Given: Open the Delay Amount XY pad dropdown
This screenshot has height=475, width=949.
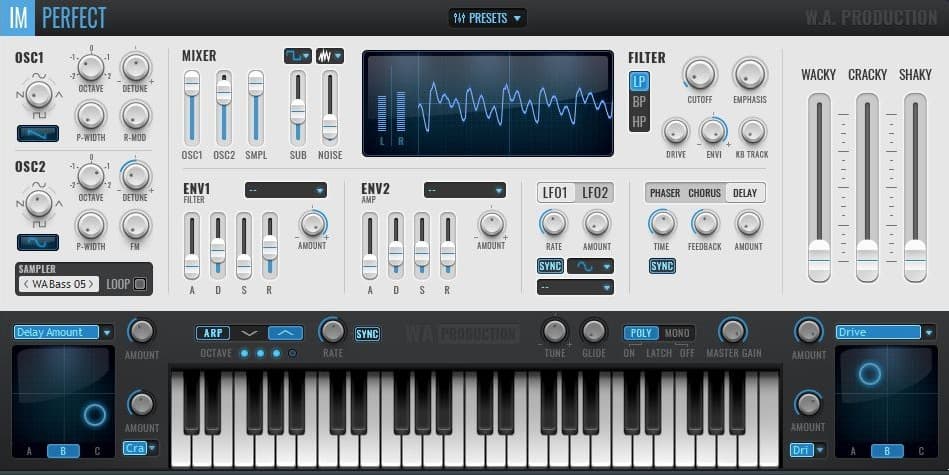Looking at the screenshot, I should 63,332.
